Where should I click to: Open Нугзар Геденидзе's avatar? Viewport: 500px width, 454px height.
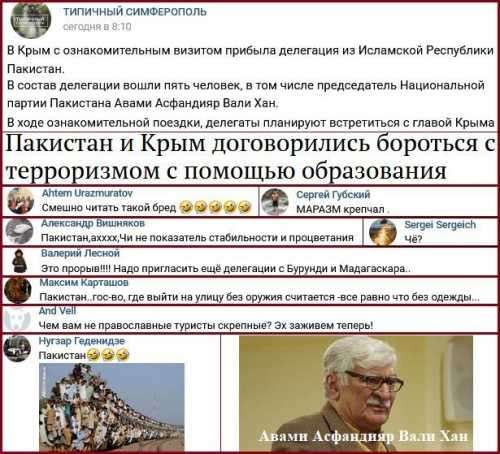point(17,349)
